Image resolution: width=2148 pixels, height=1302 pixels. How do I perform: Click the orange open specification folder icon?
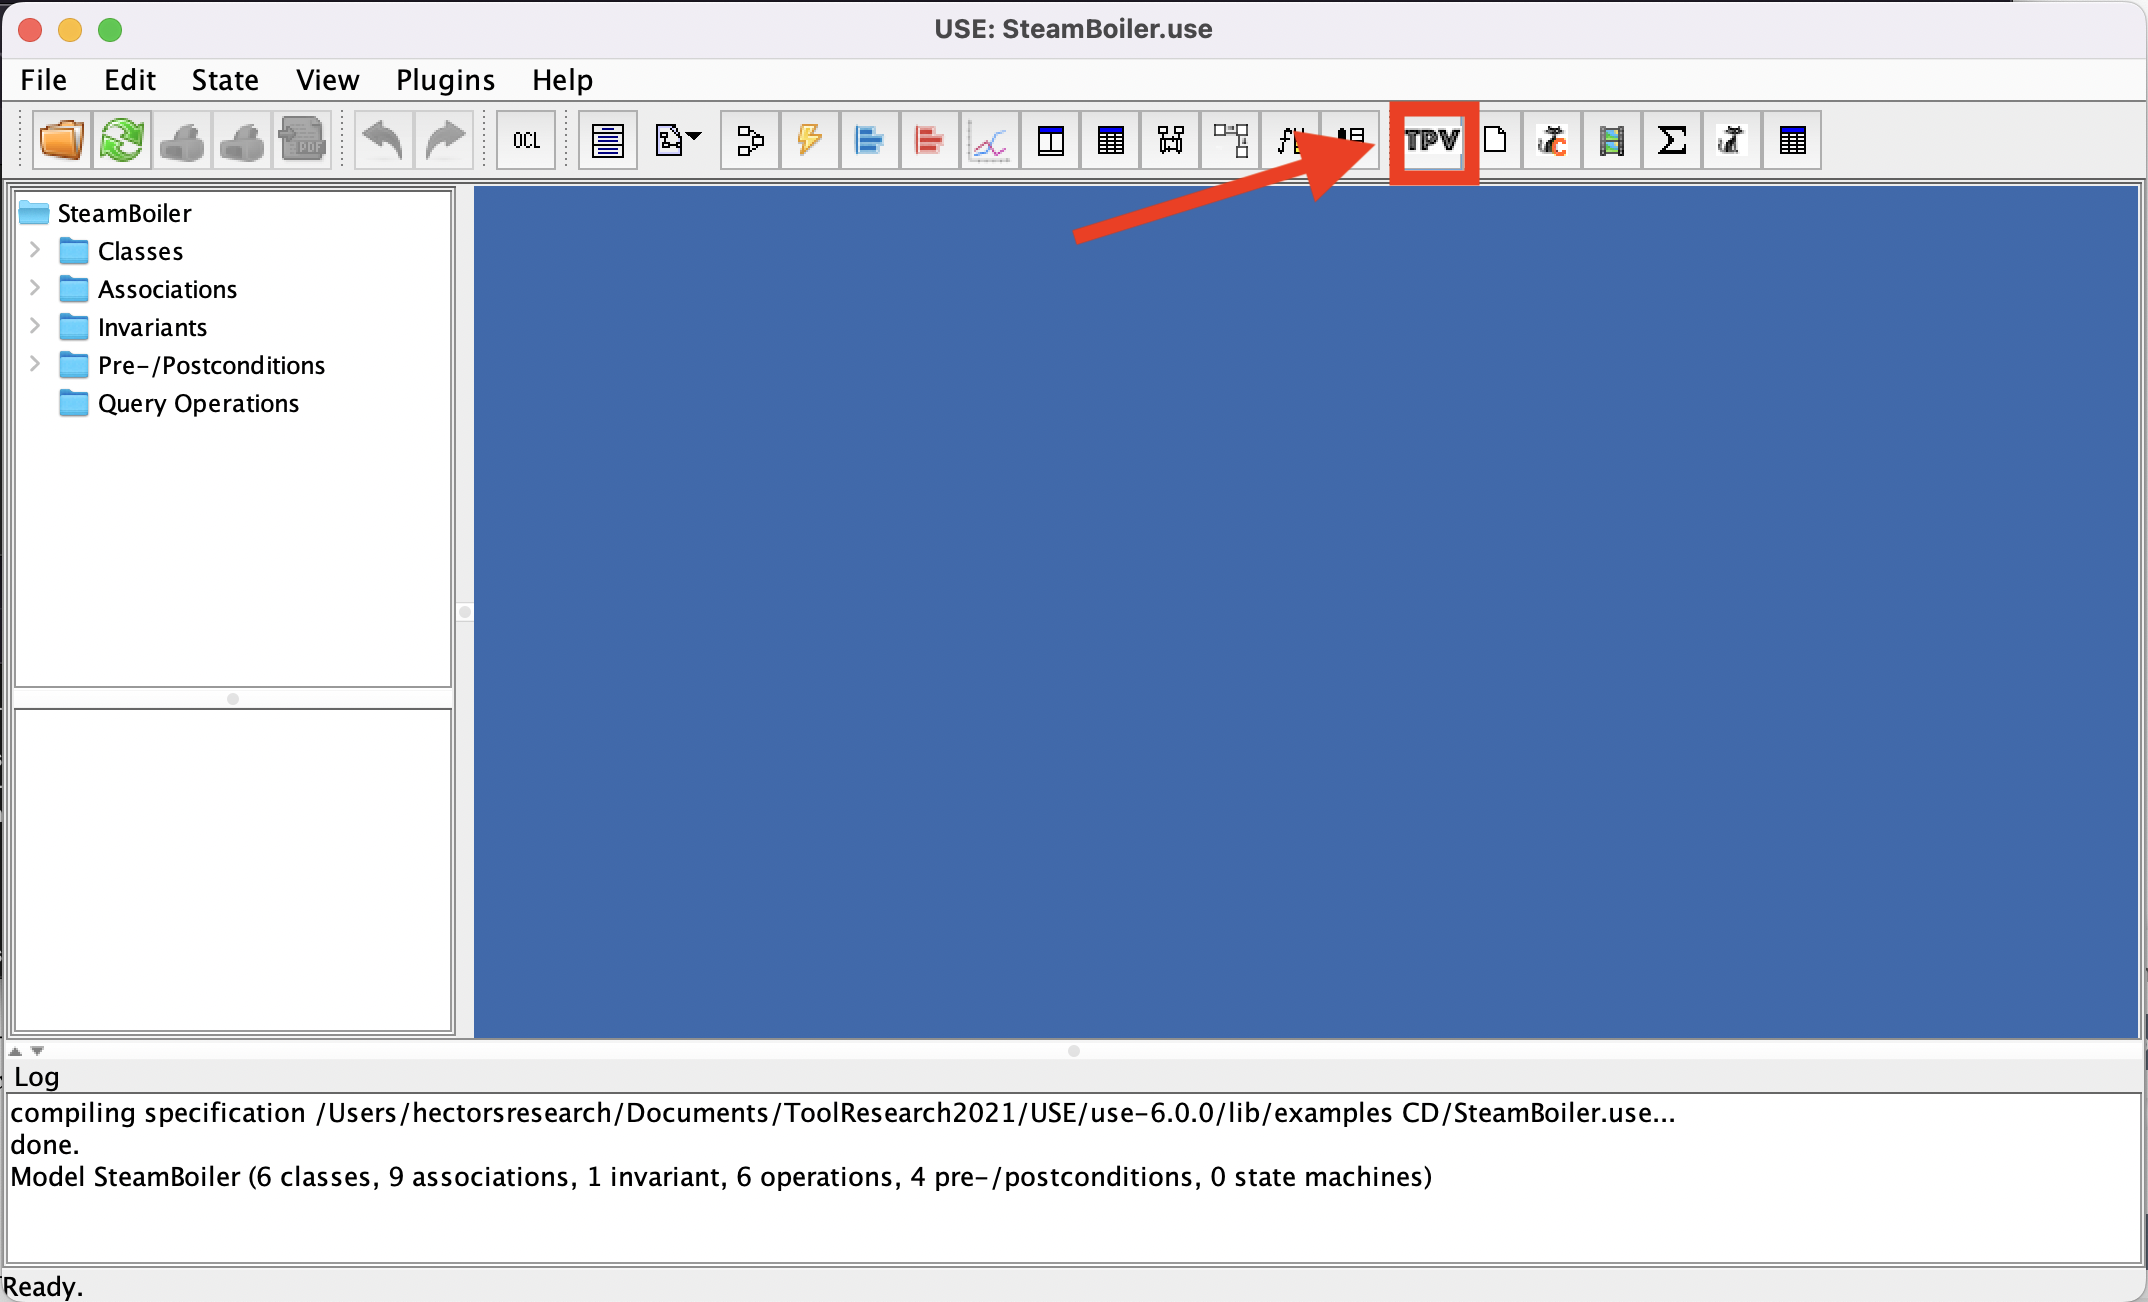61,140
